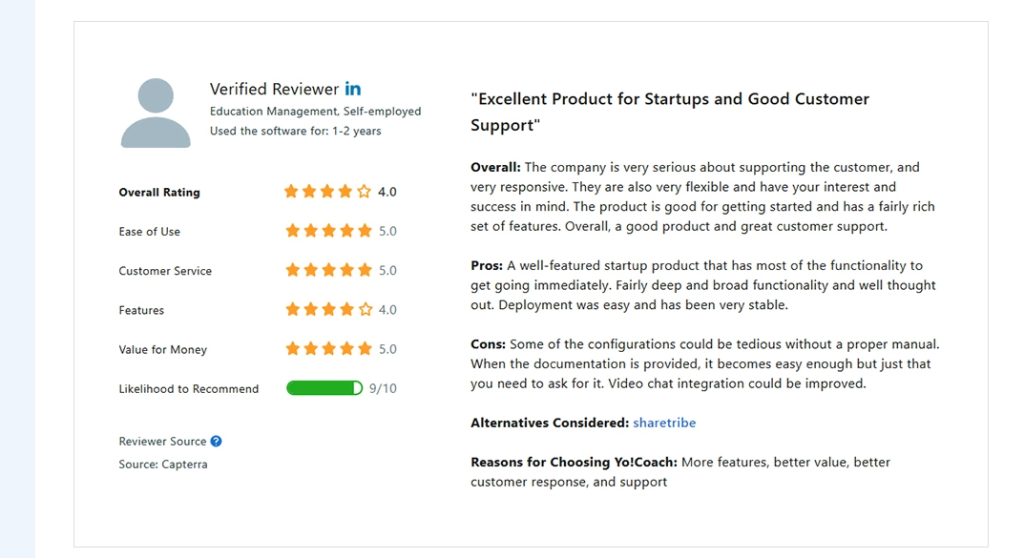Click the Verified Reviewer name
The image size is (1024, 558).
(x=274, y=89)
